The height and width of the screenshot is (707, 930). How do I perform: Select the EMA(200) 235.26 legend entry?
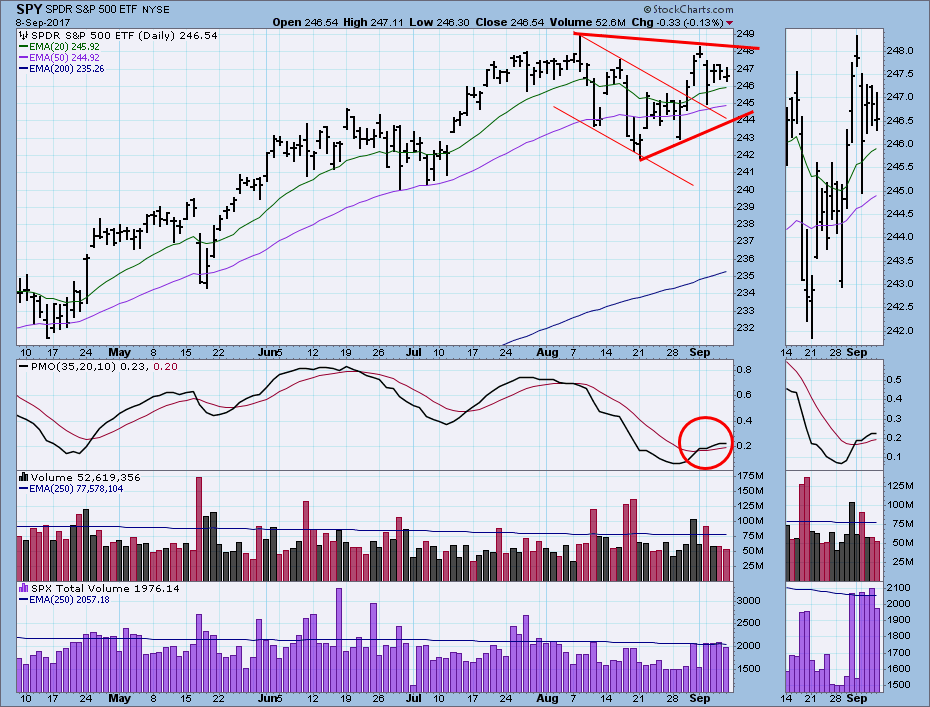click(x=62, y=69)
